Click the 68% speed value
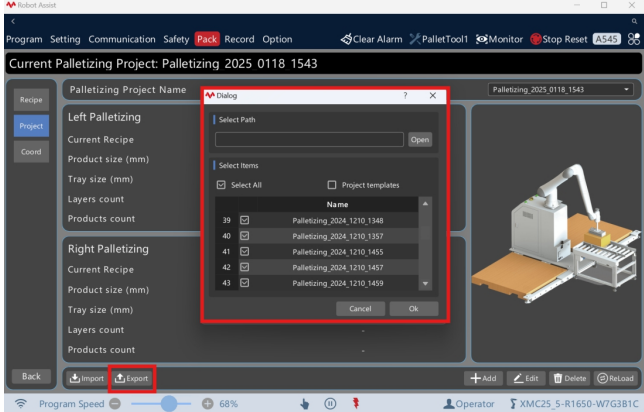 pos(228,404)
